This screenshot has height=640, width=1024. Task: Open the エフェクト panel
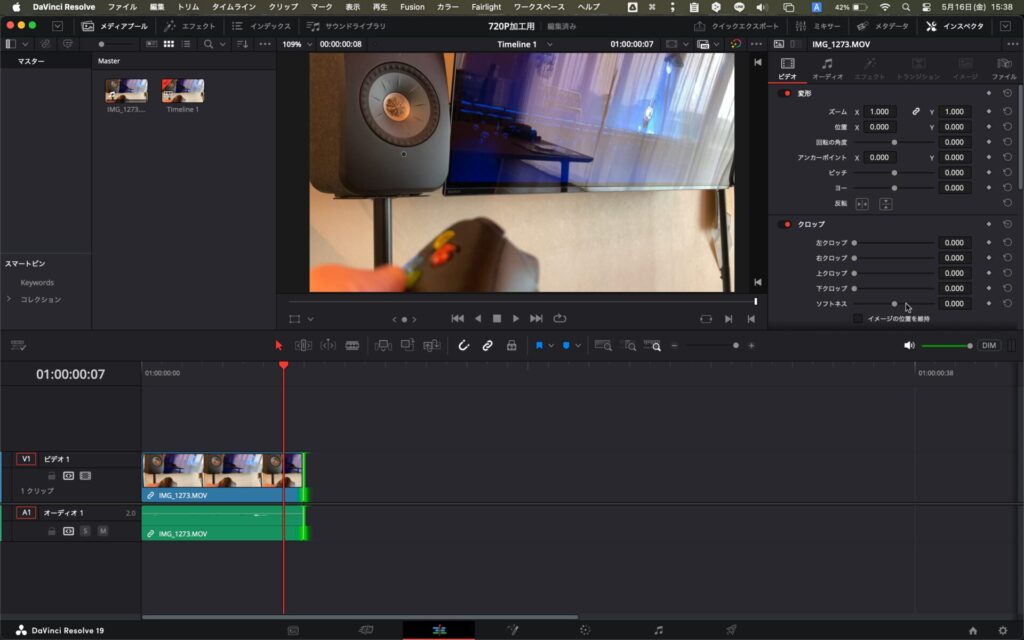click(x=190, y=26)
